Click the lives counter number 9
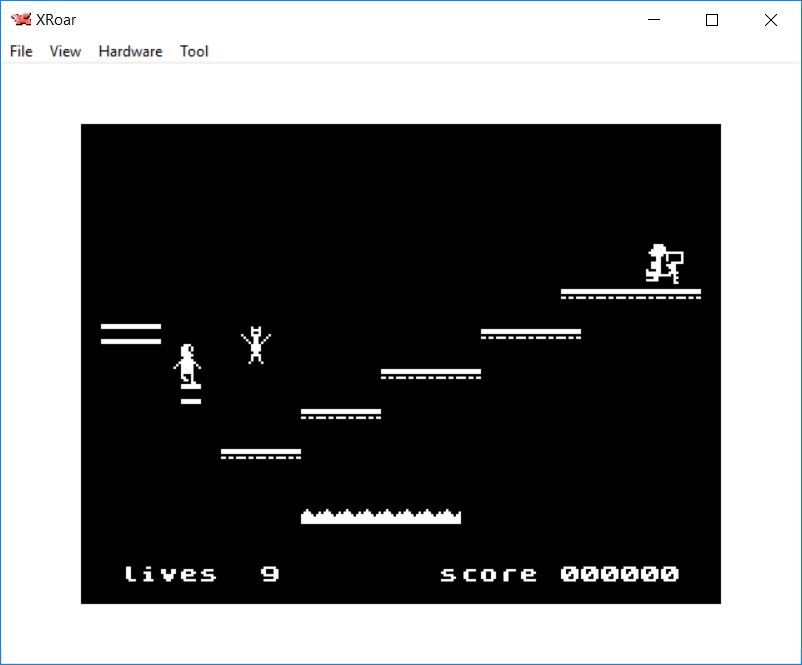 pos(270,574)
